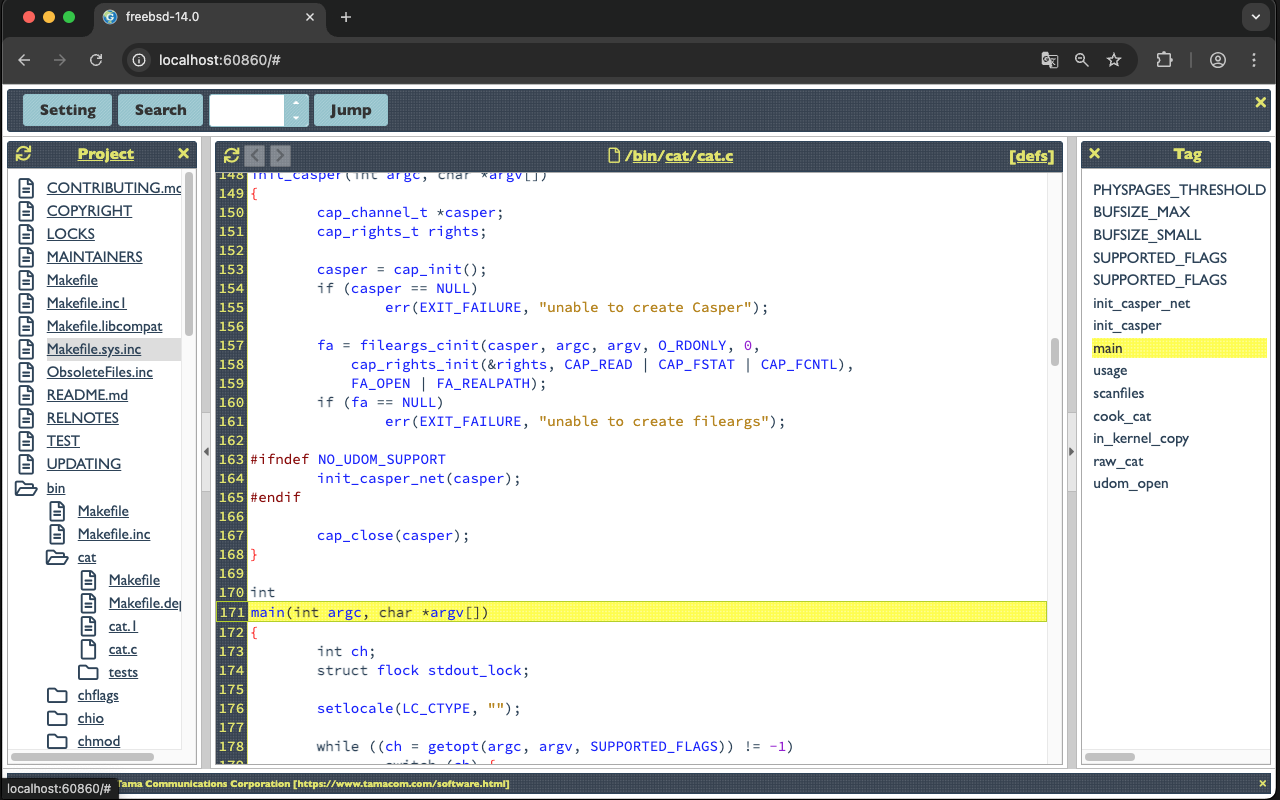Open the cat path segment in title
This screenshot has width=1280, height=800.
pyautogui.click(x=678, y=156)
